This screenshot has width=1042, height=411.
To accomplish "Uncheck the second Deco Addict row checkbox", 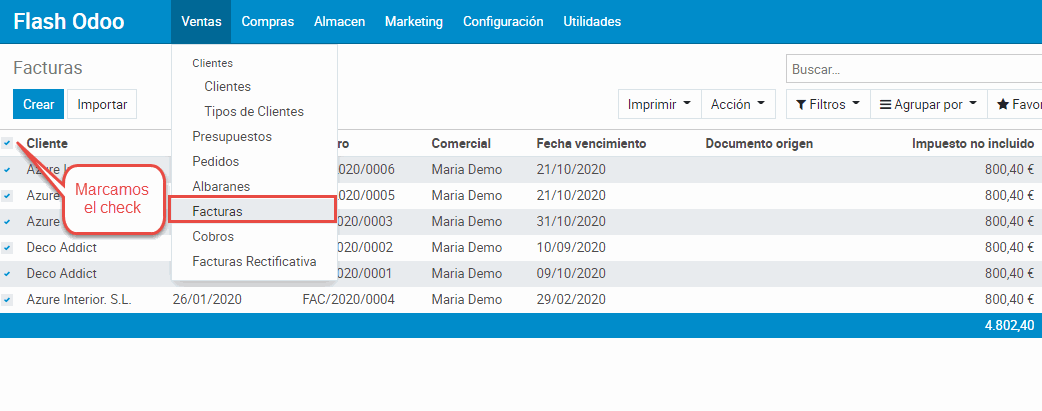I will (7, 273).
